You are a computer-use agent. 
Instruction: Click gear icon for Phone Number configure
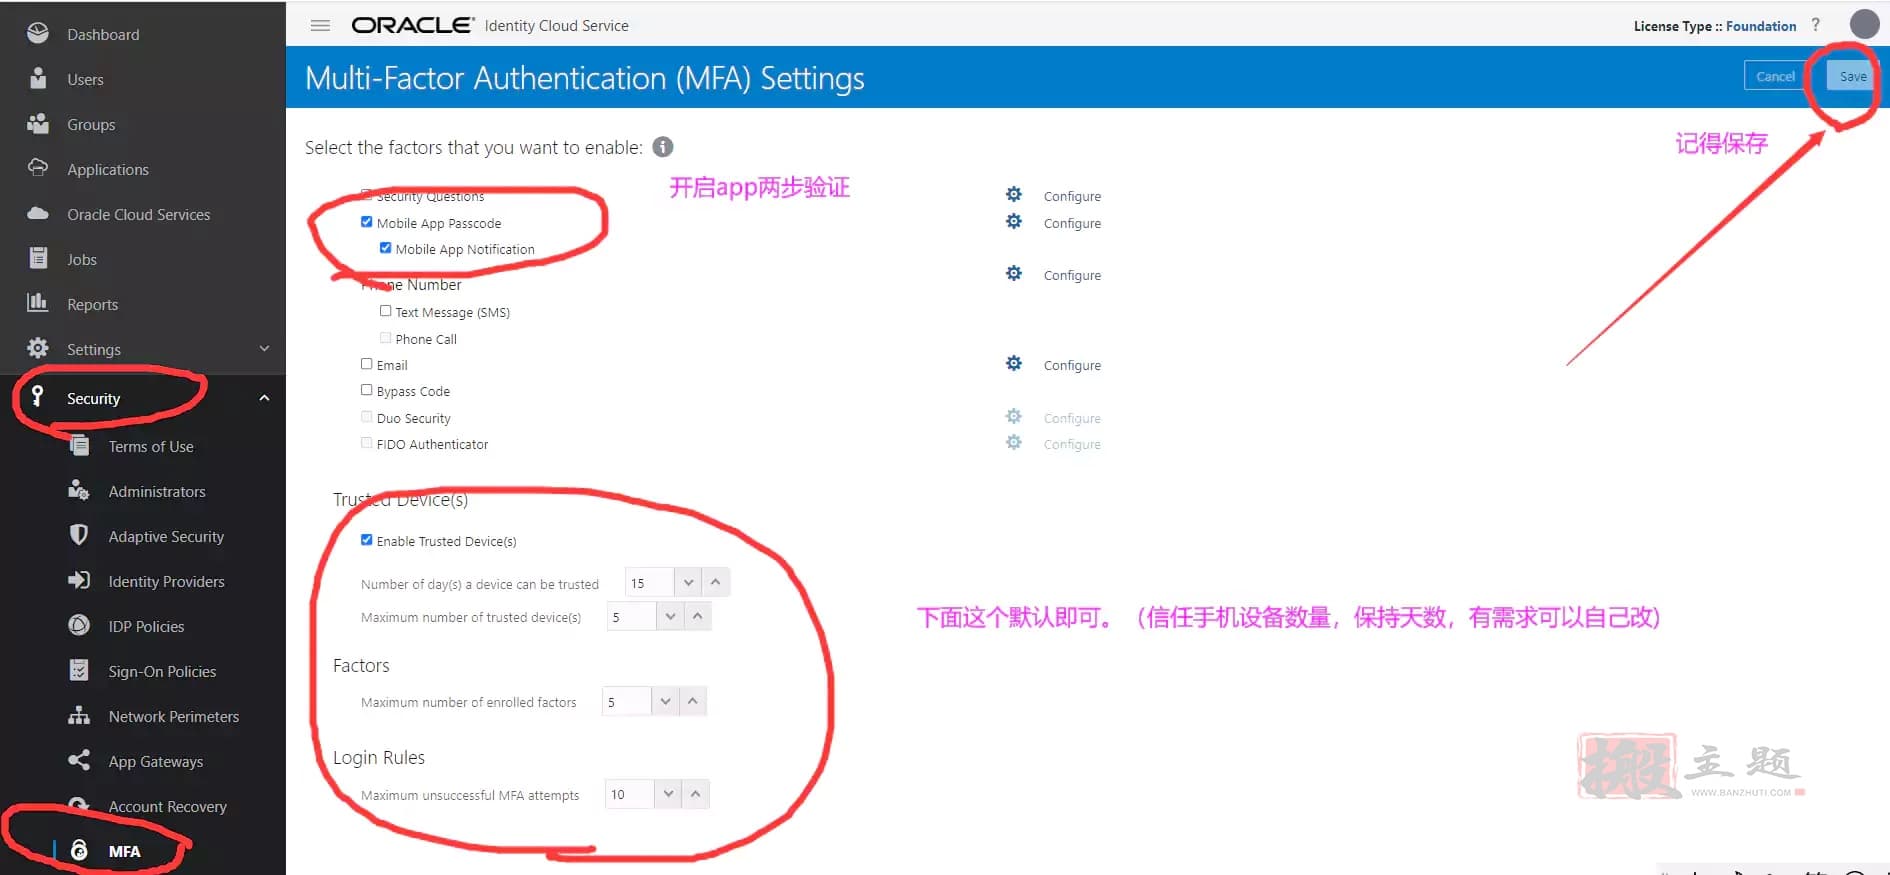[1014, 273]
